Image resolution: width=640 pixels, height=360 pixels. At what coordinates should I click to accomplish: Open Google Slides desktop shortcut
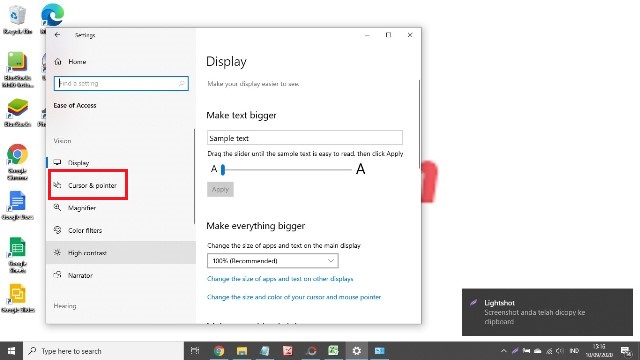click(17, 298)
